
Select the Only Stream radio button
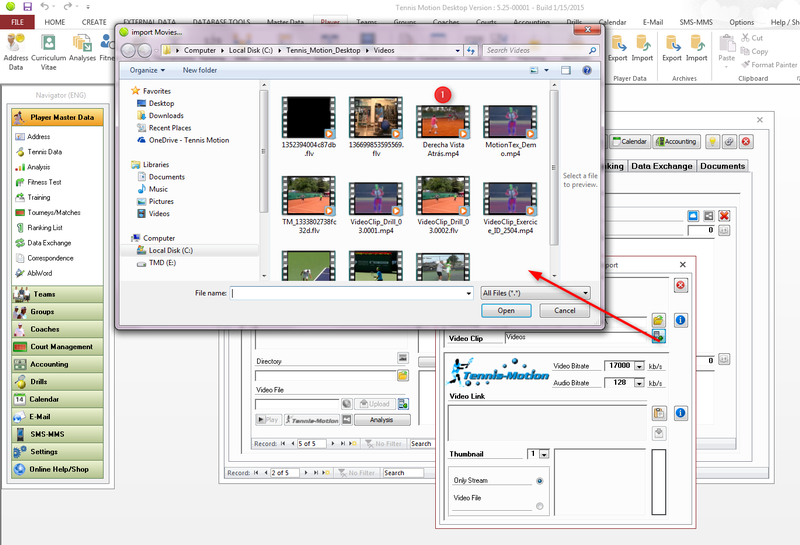[540, 481]
